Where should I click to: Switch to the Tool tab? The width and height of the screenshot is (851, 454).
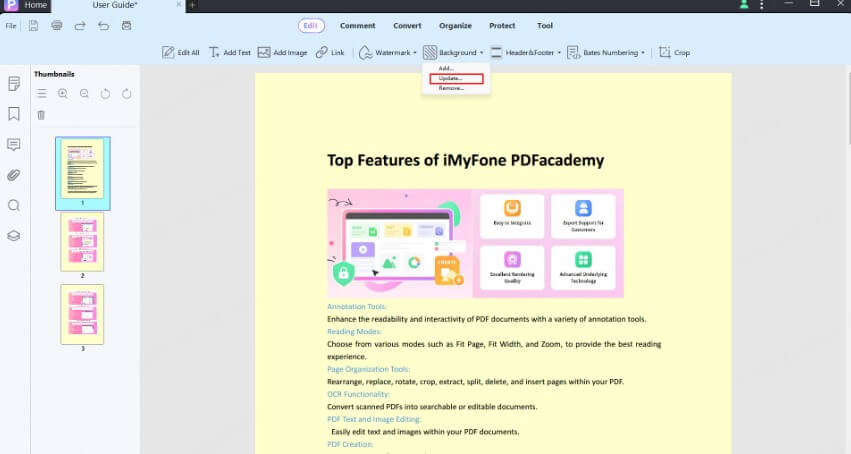point(545,25)
